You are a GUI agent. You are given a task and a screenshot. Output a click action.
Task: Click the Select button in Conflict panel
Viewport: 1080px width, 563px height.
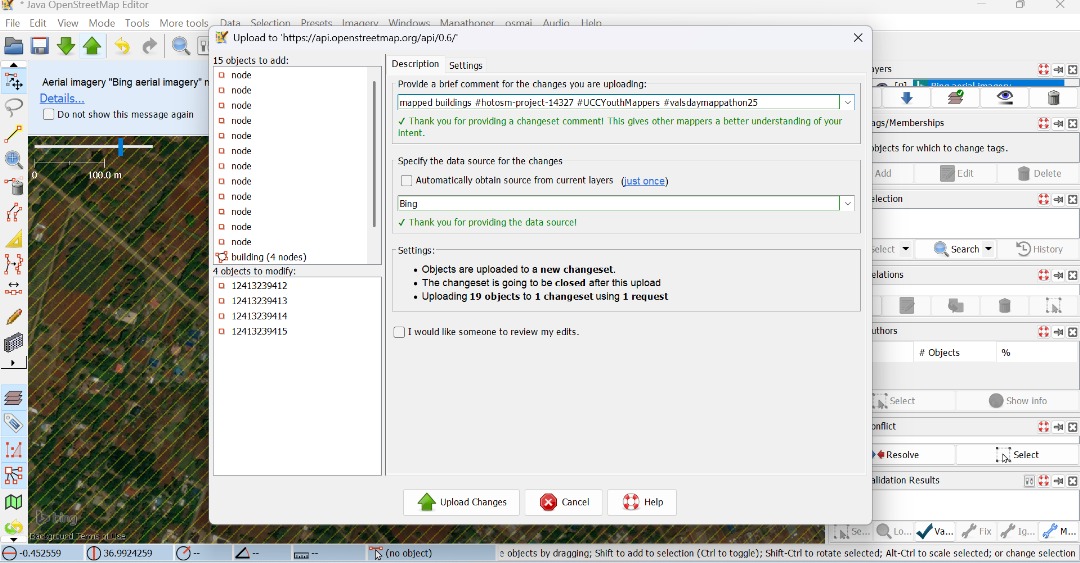point(1017,455)
